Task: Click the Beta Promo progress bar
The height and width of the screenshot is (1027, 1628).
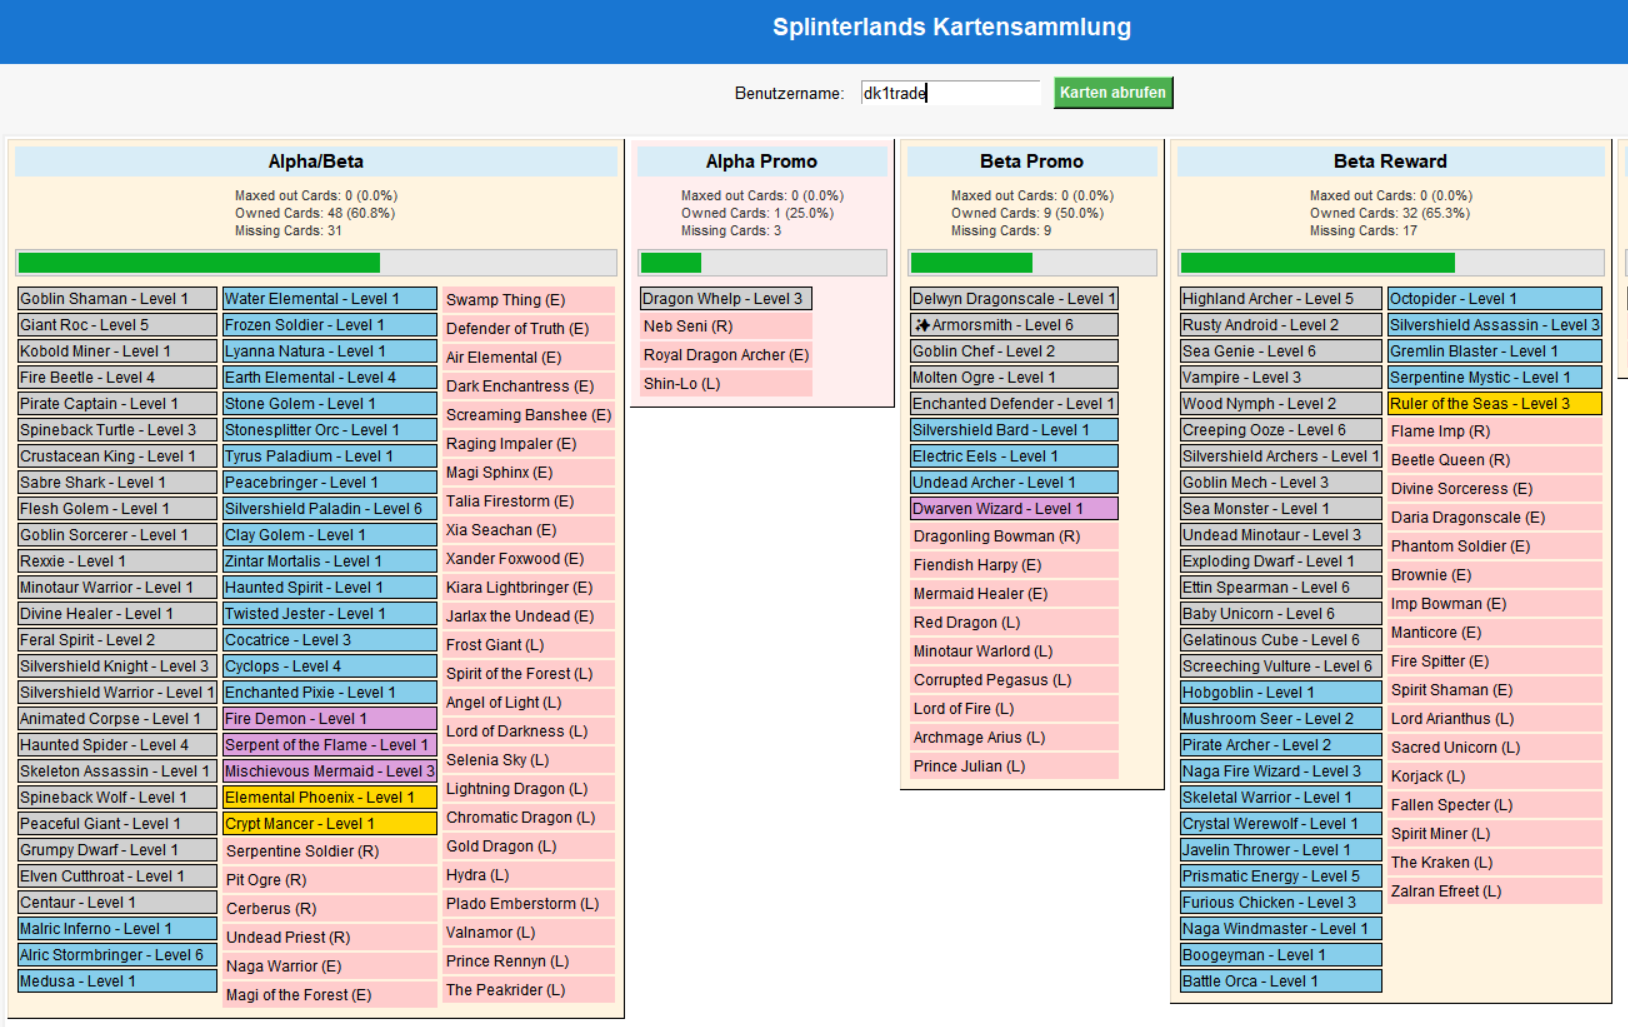Action: click(1032, 263)
